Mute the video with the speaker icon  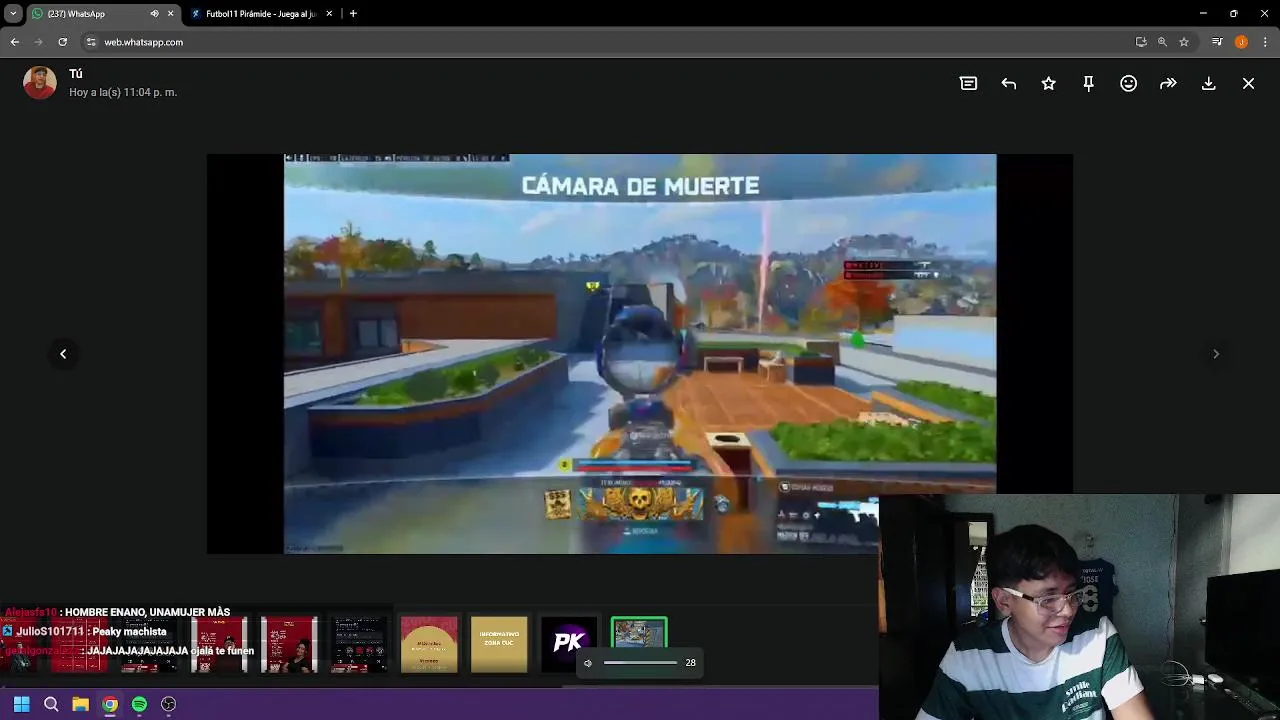click(x=588, y=663)
